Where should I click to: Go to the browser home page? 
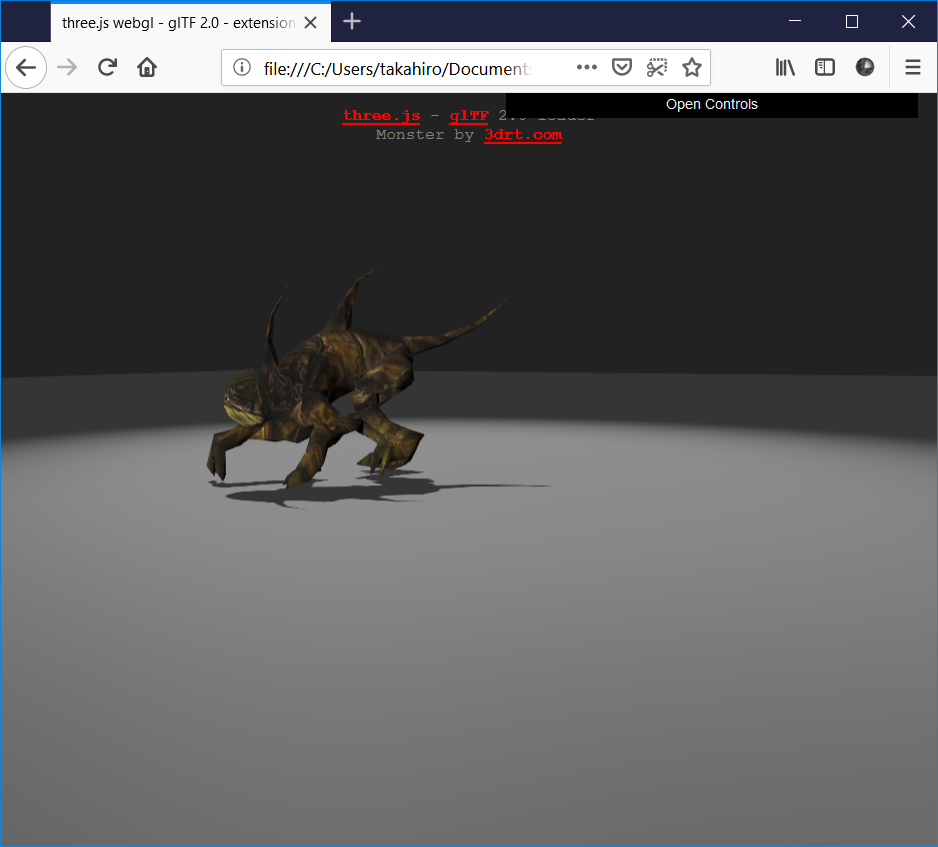point(147,68)
